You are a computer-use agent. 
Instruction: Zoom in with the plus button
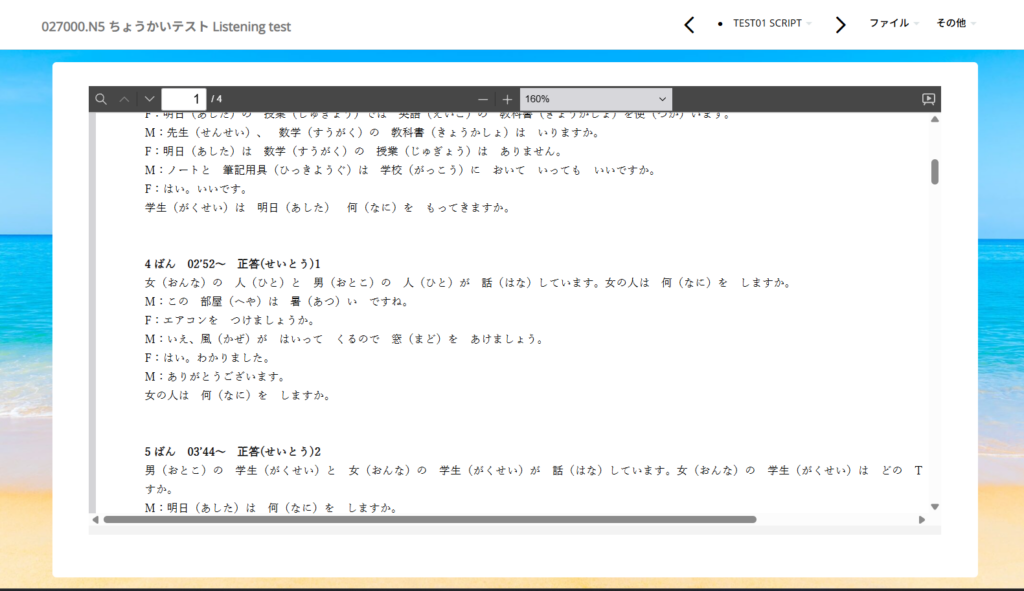pos(507,99)
